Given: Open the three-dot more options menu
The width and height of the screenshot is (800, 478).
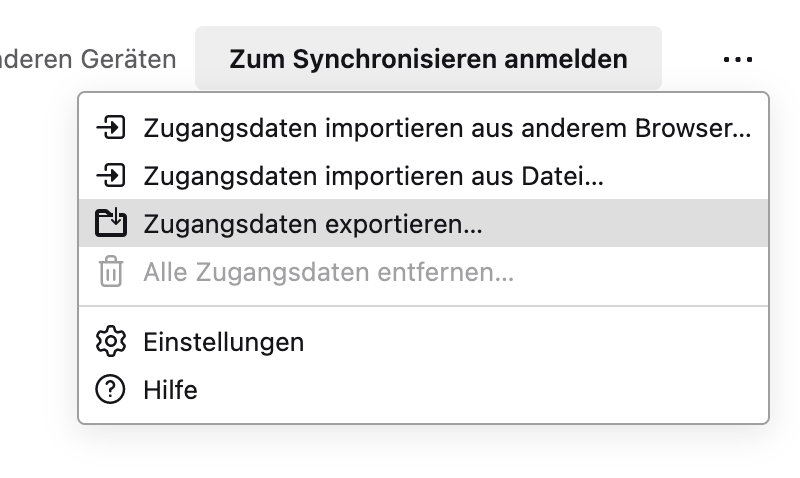Looking at the screenshot, I should click(737, 60).
